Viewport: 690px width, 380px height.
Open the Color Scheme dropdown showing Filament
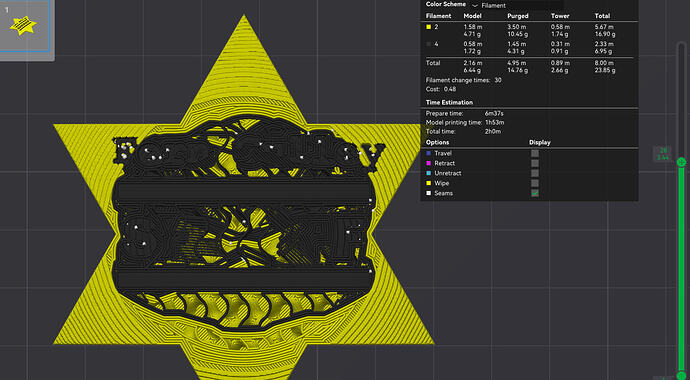518,5
